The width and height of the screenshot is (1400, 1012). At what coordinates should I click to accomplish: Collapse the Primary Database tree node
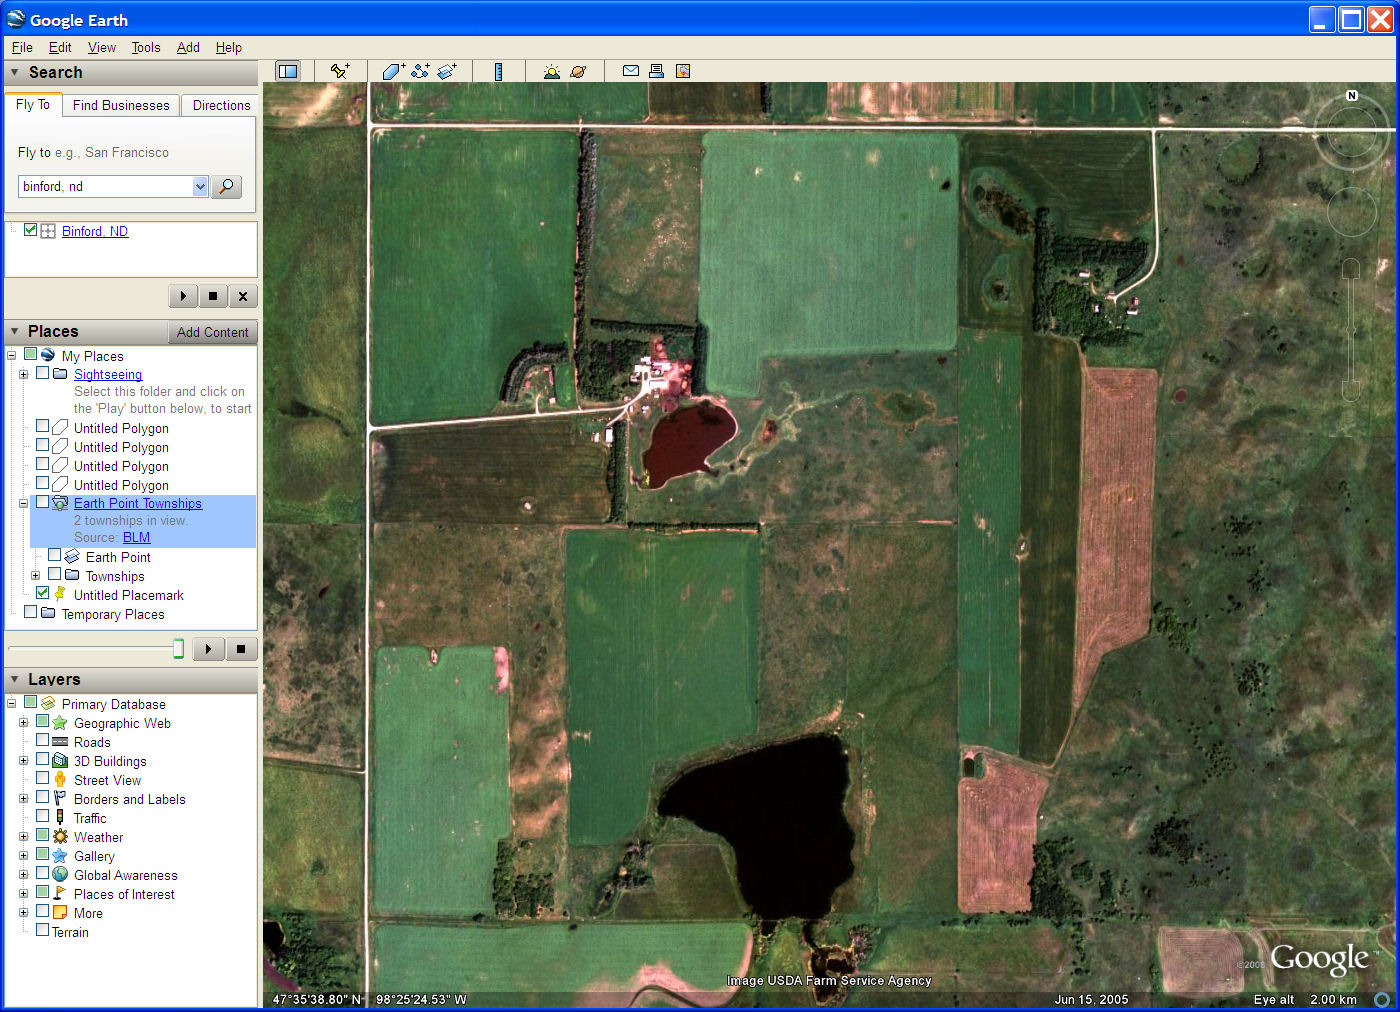pos(11,703)
